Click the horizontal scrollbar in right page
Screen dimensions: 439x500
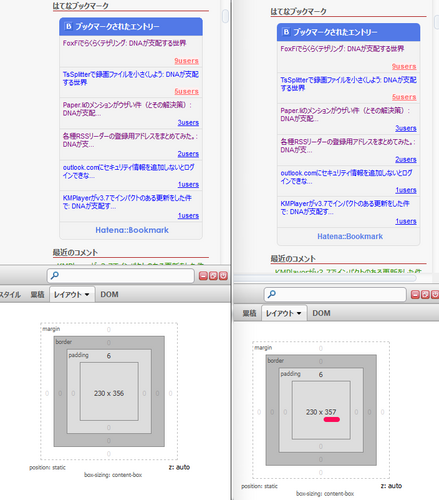[325, 278]
